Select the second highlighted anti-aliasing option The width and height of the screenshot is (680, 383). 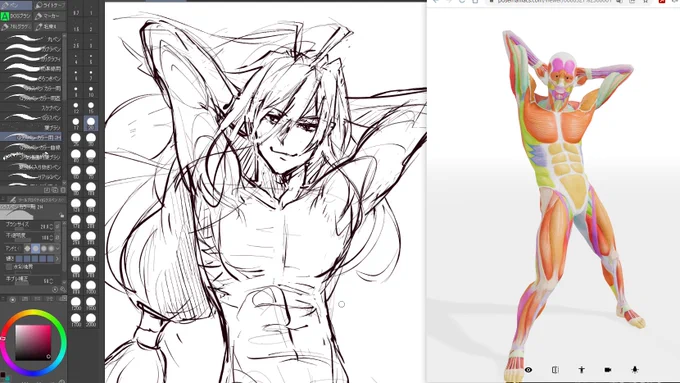coord(36,248)
